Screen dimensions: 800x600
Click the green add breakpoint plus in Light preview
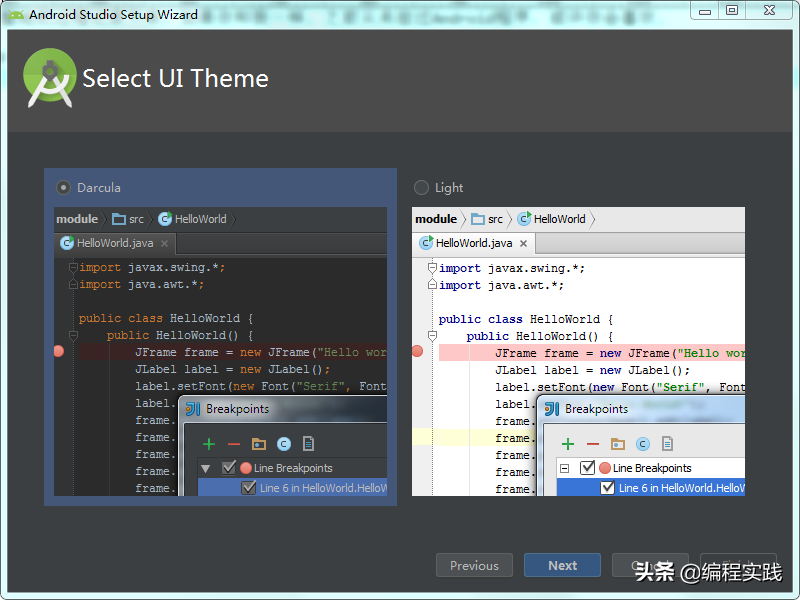pos(568,444)
